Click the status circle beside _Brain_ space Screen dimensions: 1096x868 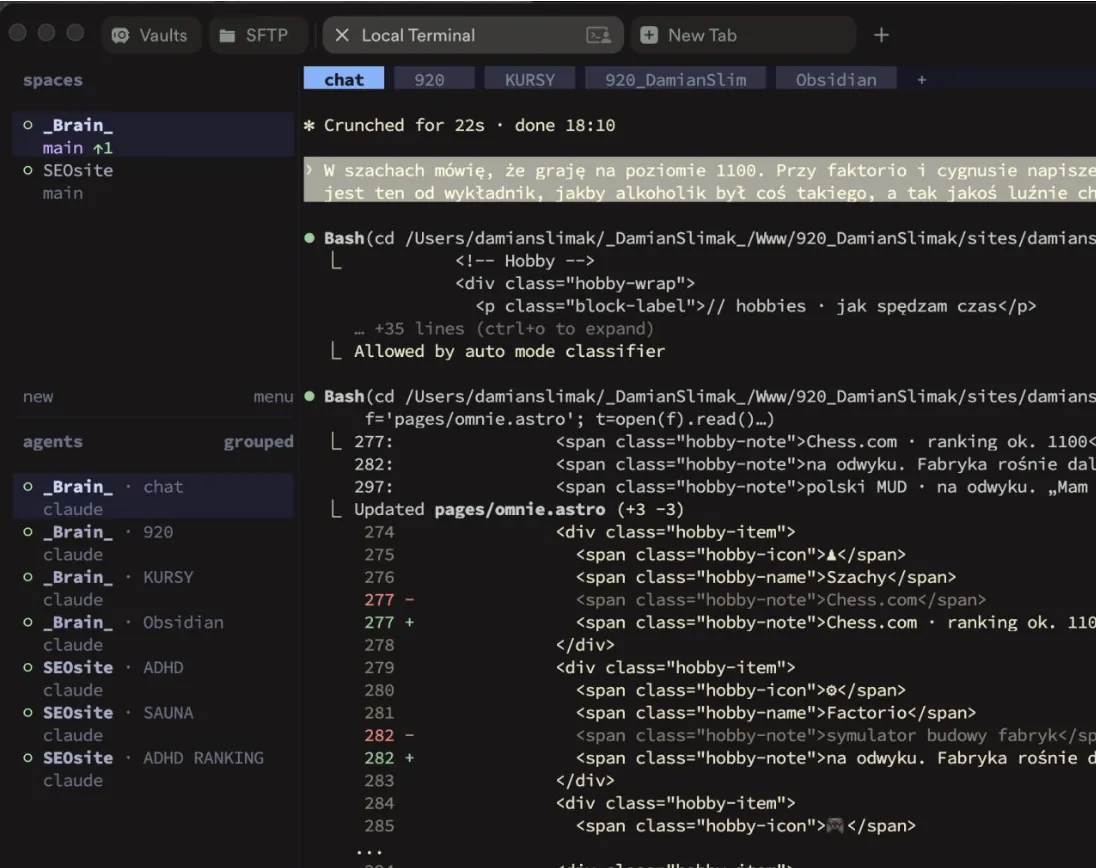pyautogui.click(x=28, y=125)
